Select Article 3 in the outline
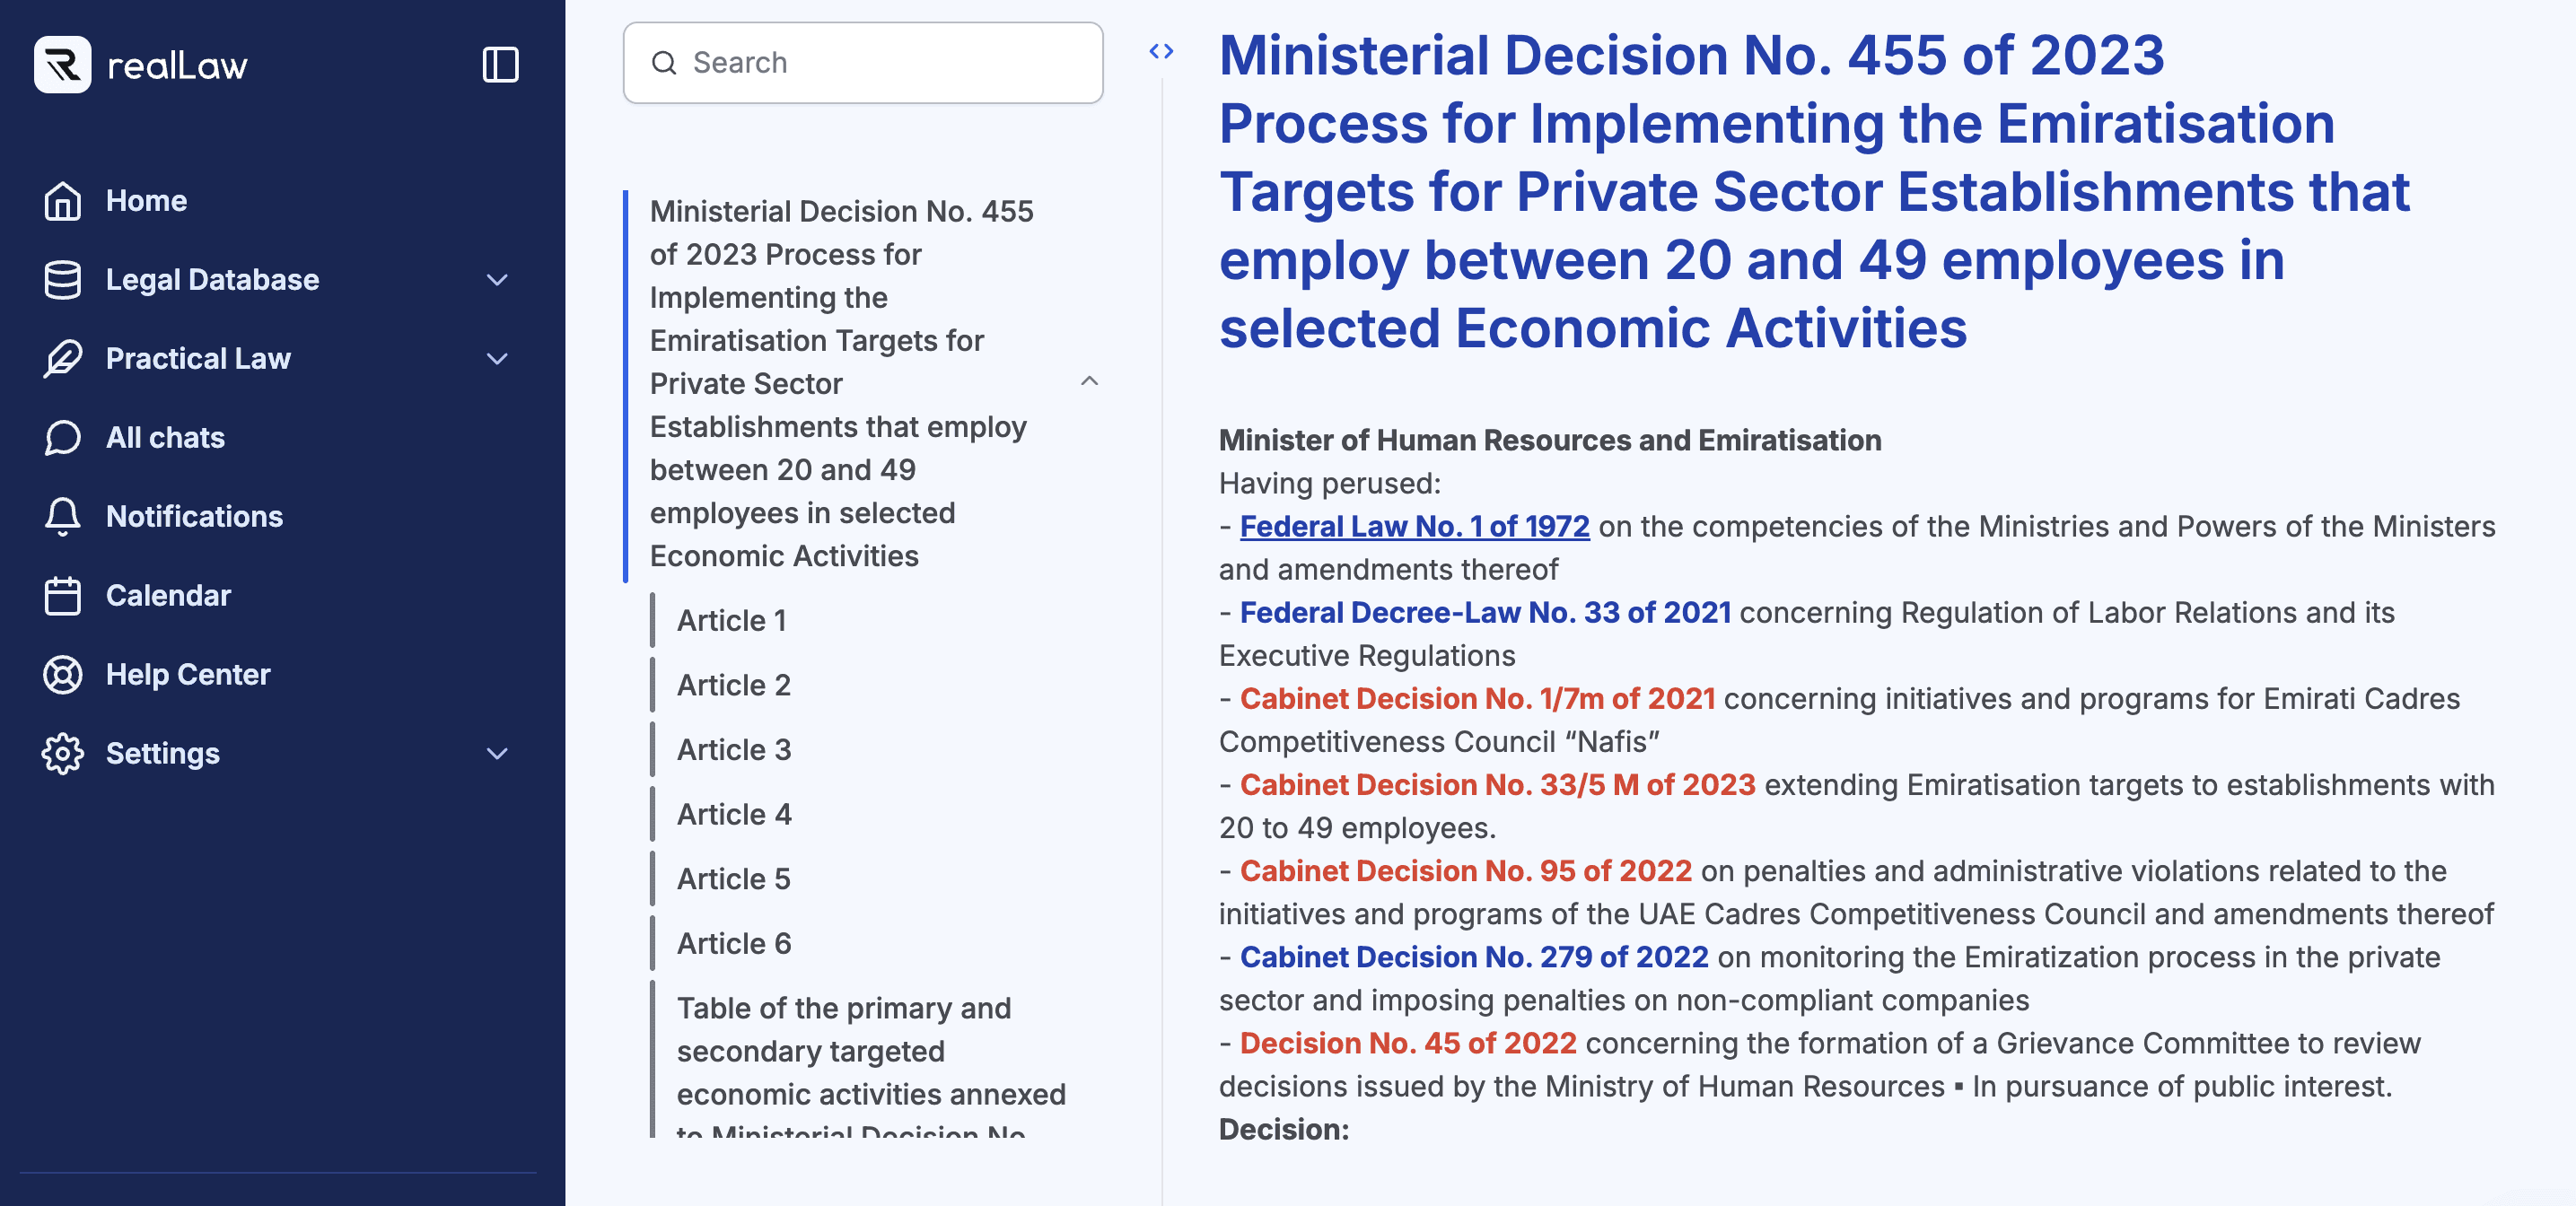The height and width of the screenshot is (1206, 2576). coord(733,749)
